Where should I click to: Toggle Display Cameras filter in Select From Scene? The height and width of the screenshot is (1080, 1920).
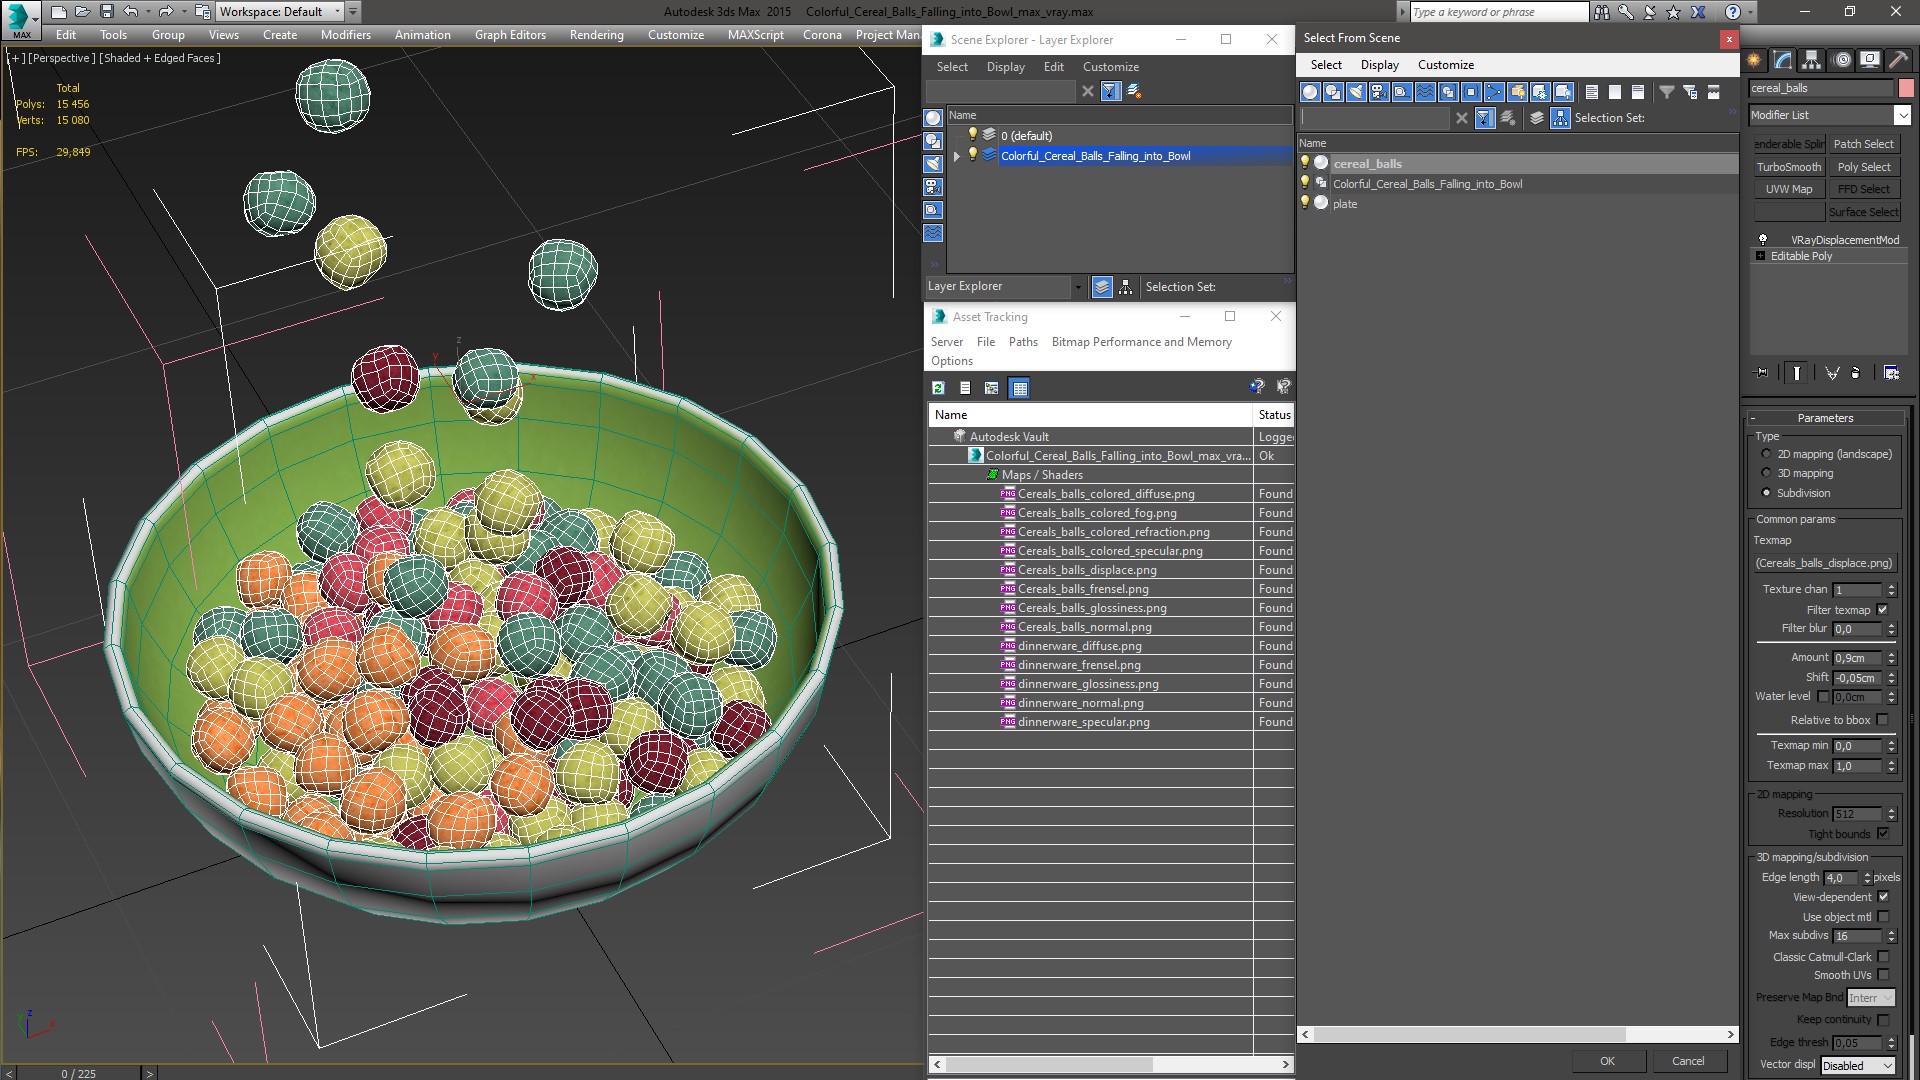tap(1379, 92)
